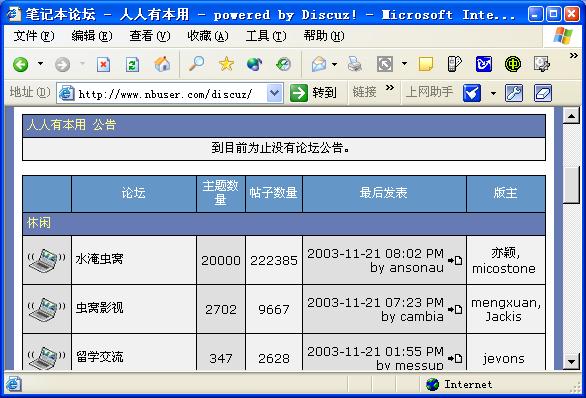This screenshot has height=398, width=586.
Task: Open the 文件(F) menu
Action: (34, 36)
